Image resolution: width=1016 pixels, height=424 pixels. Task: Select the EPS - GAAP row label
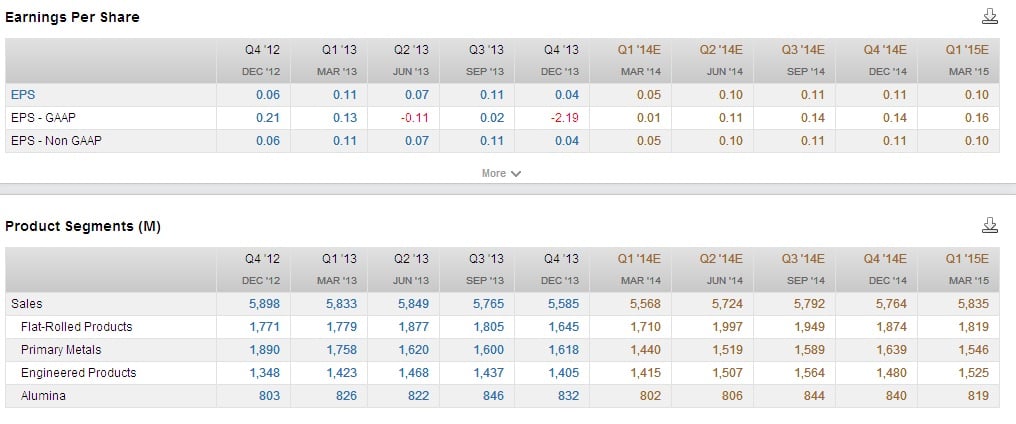44,118
